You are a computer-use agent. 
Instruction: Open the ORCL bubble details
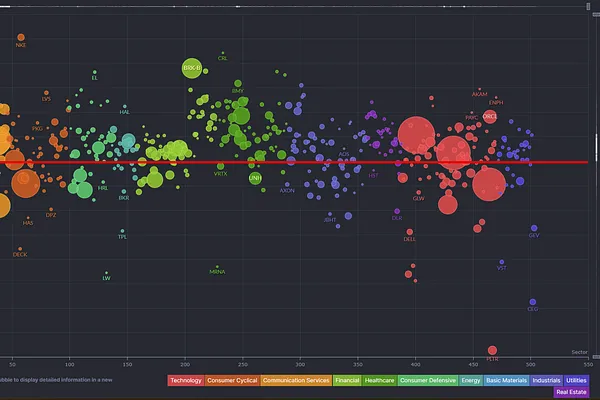pyautogui.click(x=490, y=116)
